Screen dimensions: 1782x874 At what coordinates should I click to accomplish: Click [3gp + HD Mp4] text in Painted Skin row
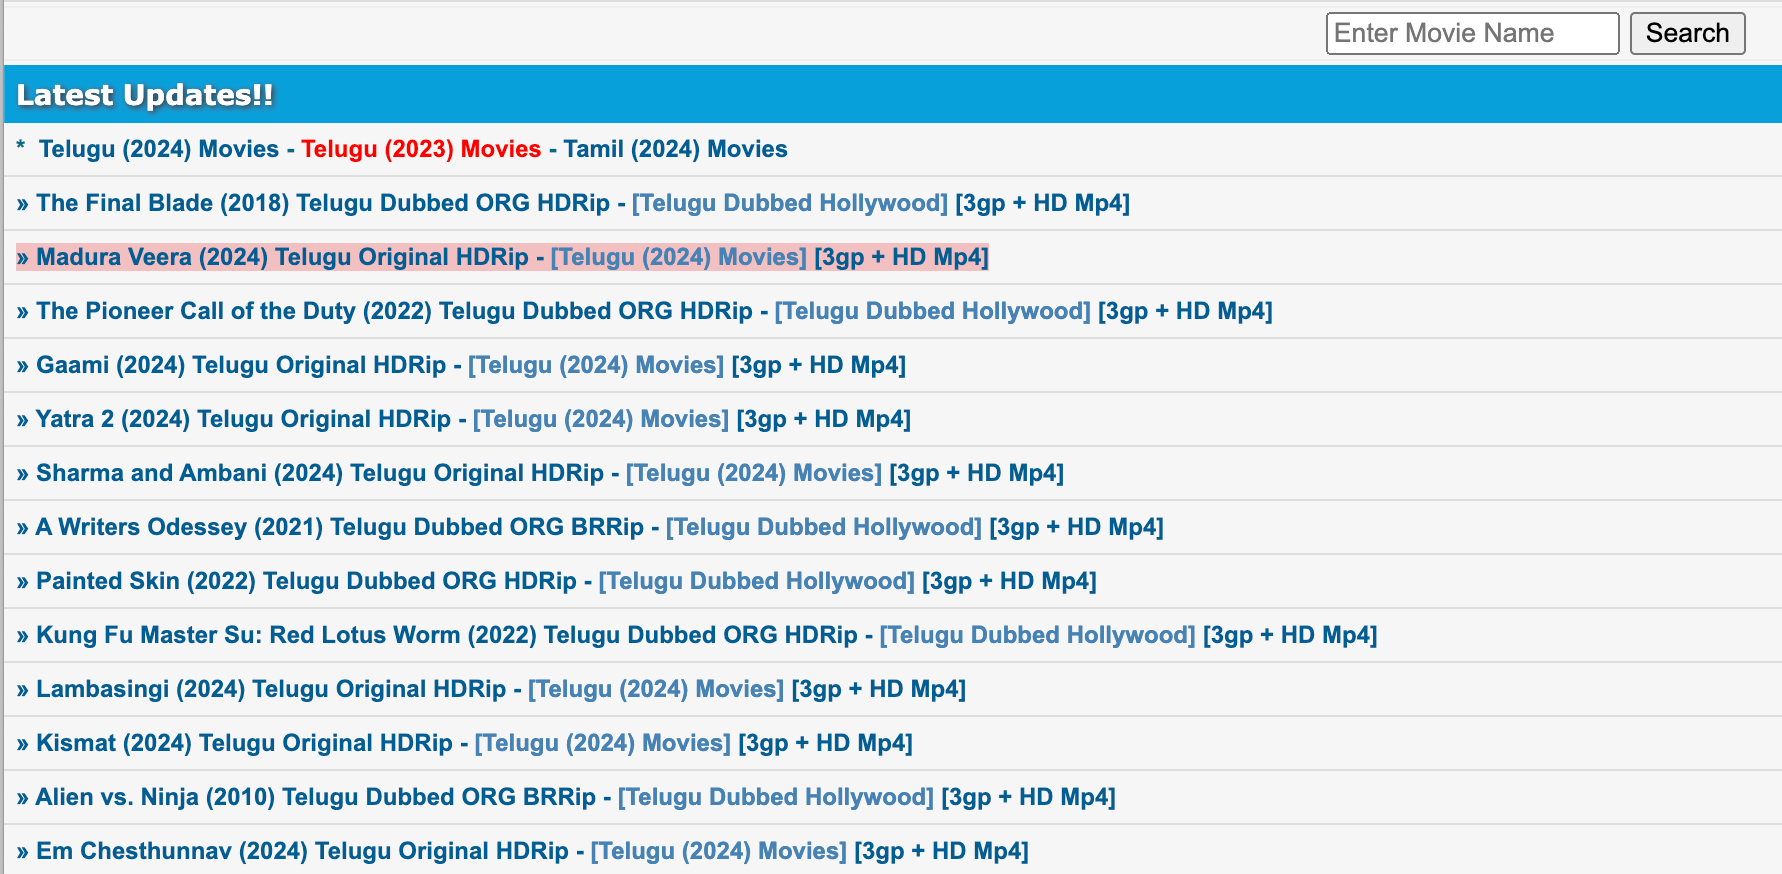pos(1010,581)
